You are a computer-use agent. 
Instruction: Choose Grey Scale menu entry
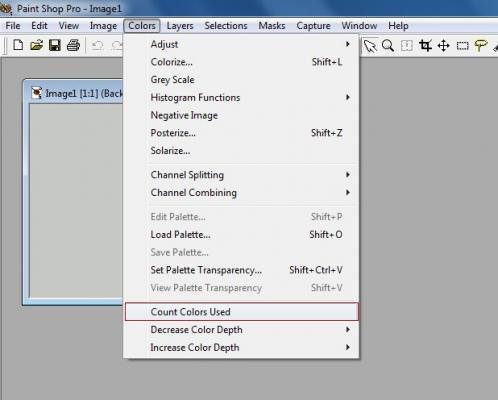(x=242, y=80)
